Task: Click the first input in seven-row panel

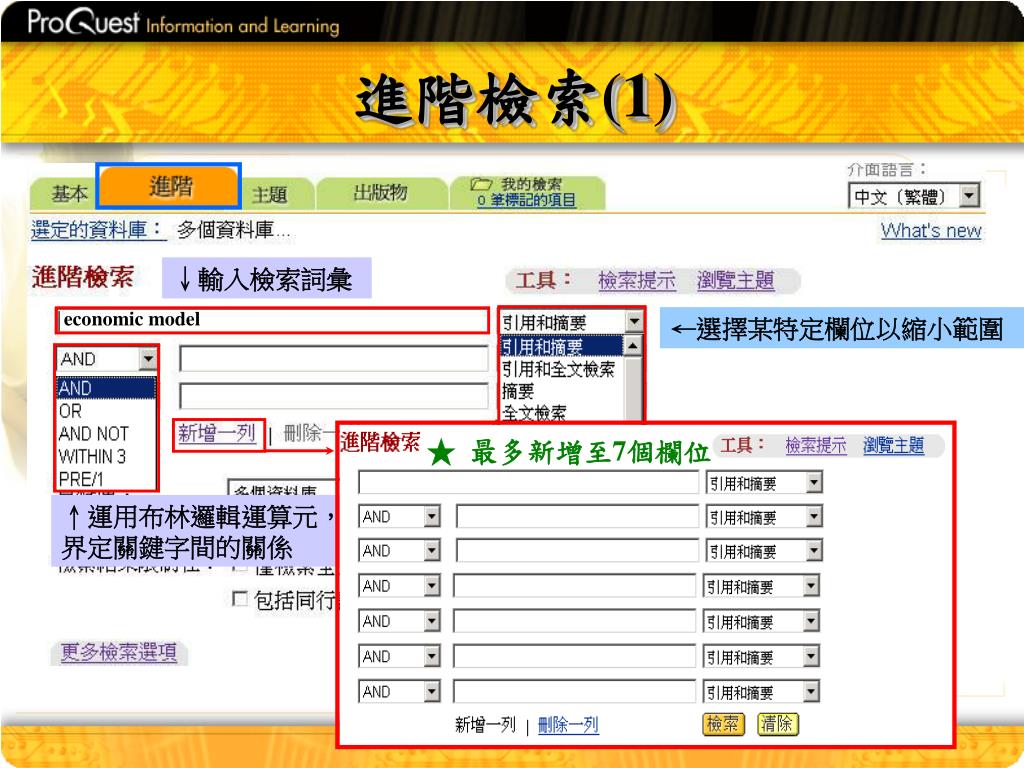Action: coord(529,483)
